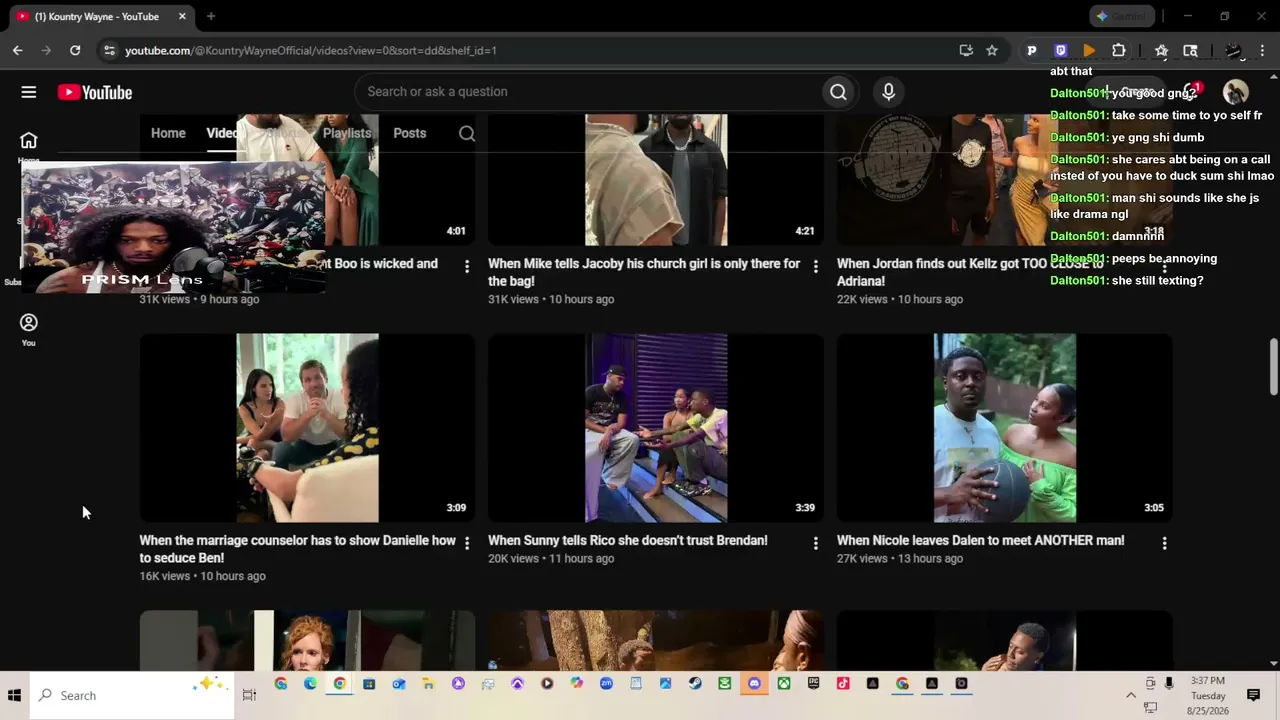Viewport: 1280px width, 720px height.
Task: Show hidden system tray icons
Action: coord(1131,695)
